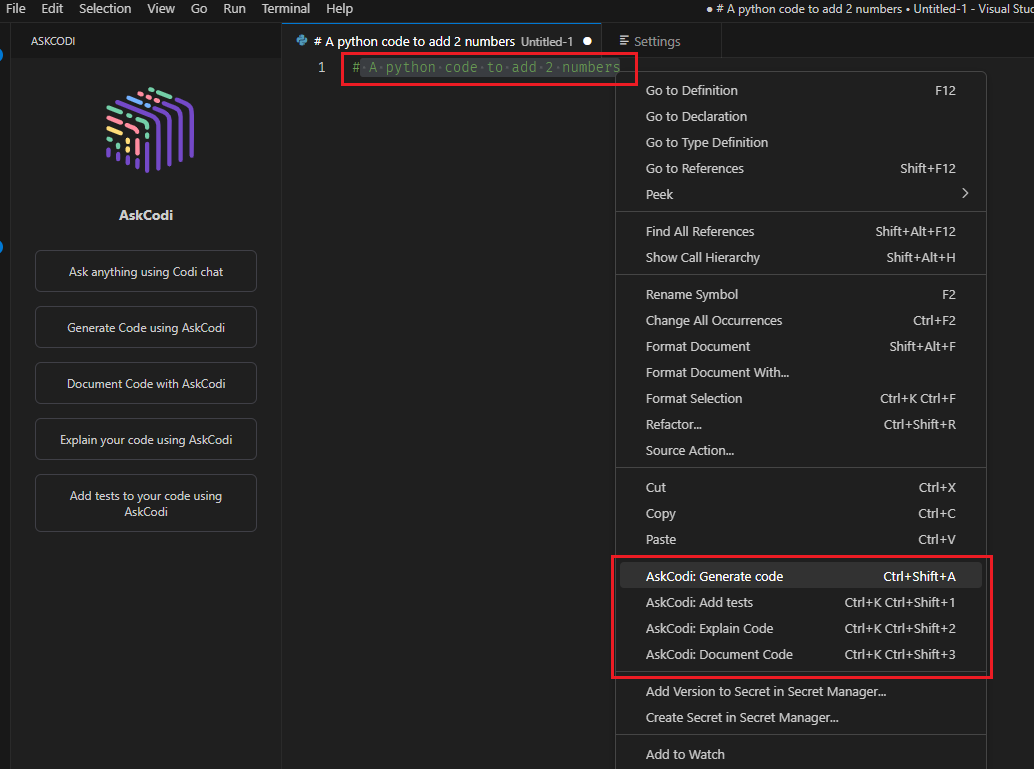Click the Python file icon on the editor tab

[302, 41]
